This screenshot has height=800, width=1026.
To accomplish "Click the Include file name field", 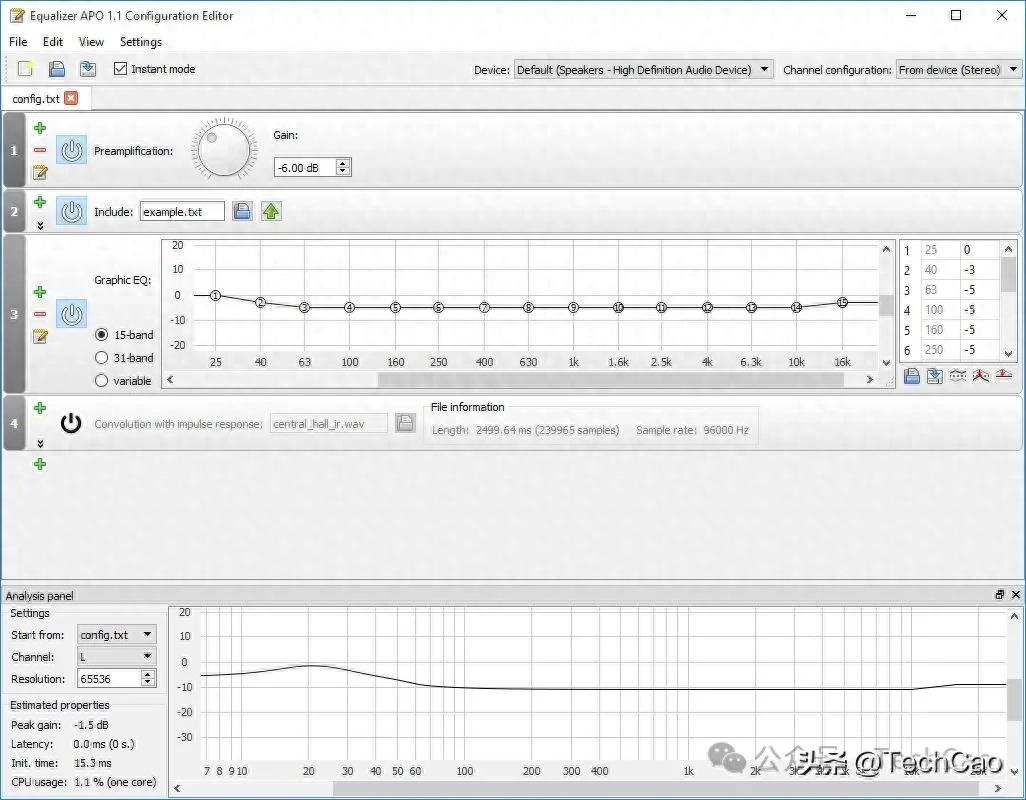I will [182, 211].
